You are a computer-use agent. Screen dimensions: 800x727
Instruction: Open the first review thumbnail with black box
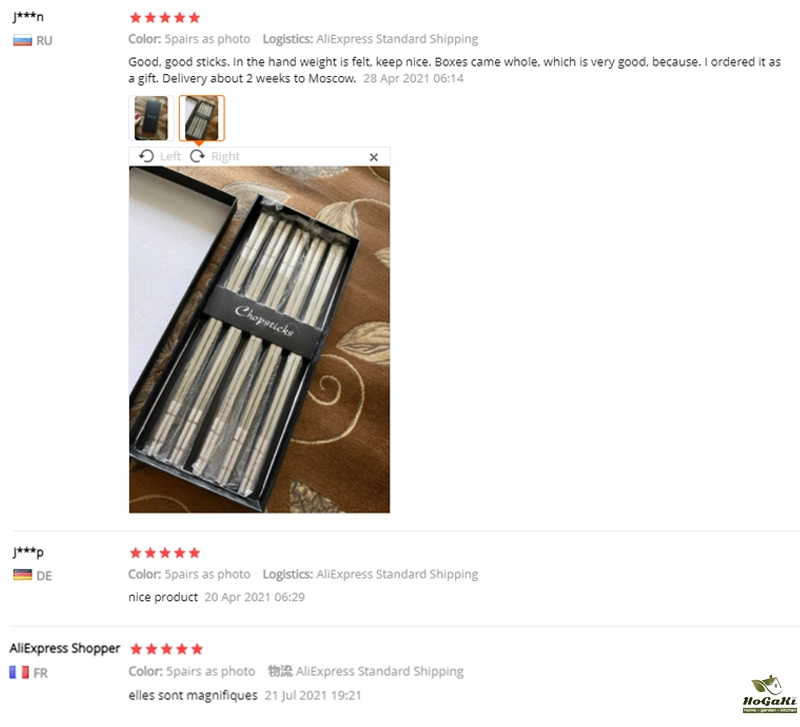pyautogui.click(x=151, y=118)
